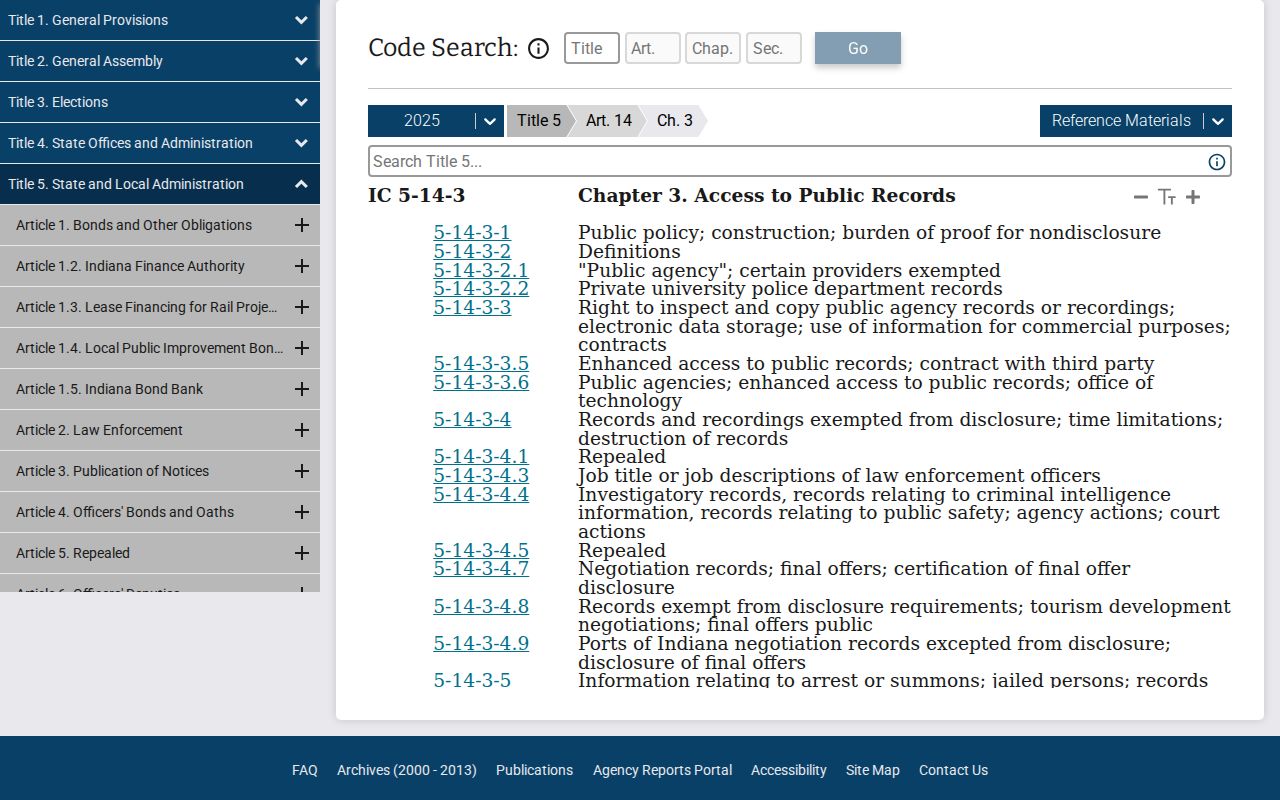Image resolution: width=1280 pixels, height=800 pixels.
Task: Focus the Art. code search field
Action: coord(653,48)
